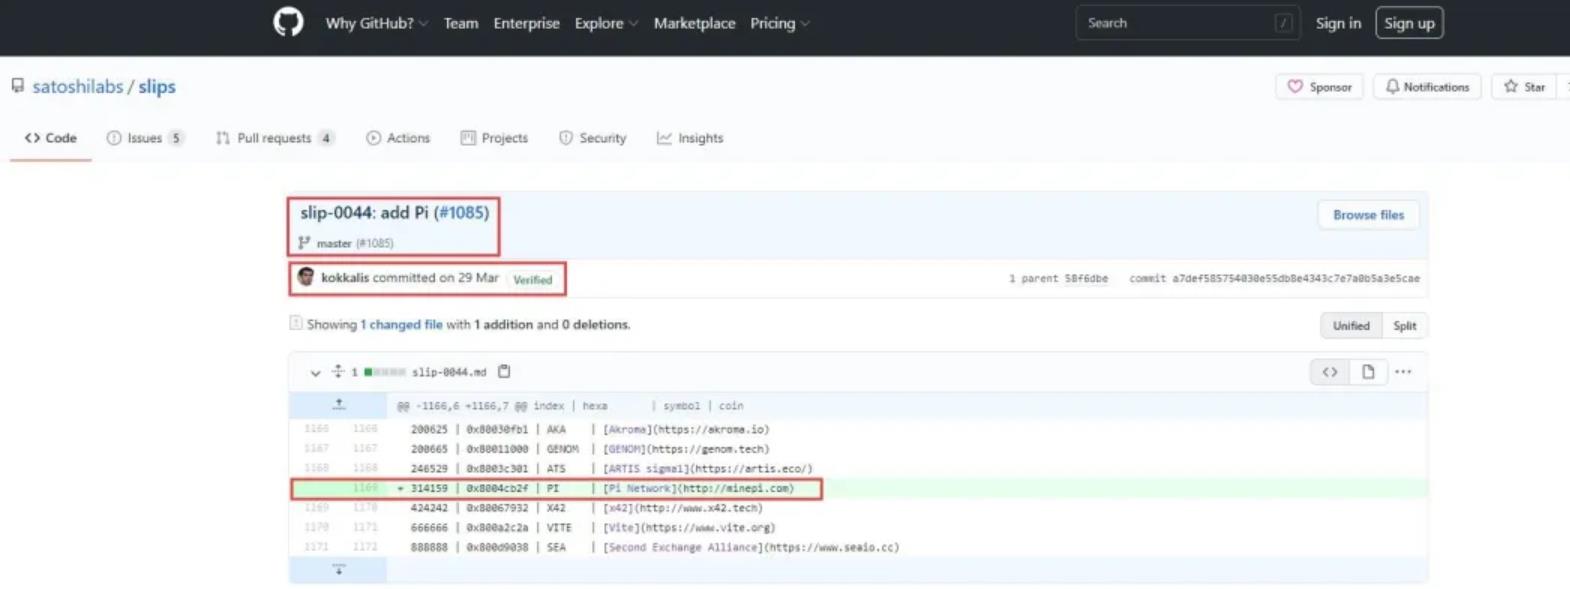Click the slash shortcut icon in Search
The image size is (1570, 589).
pos(1283,23)
